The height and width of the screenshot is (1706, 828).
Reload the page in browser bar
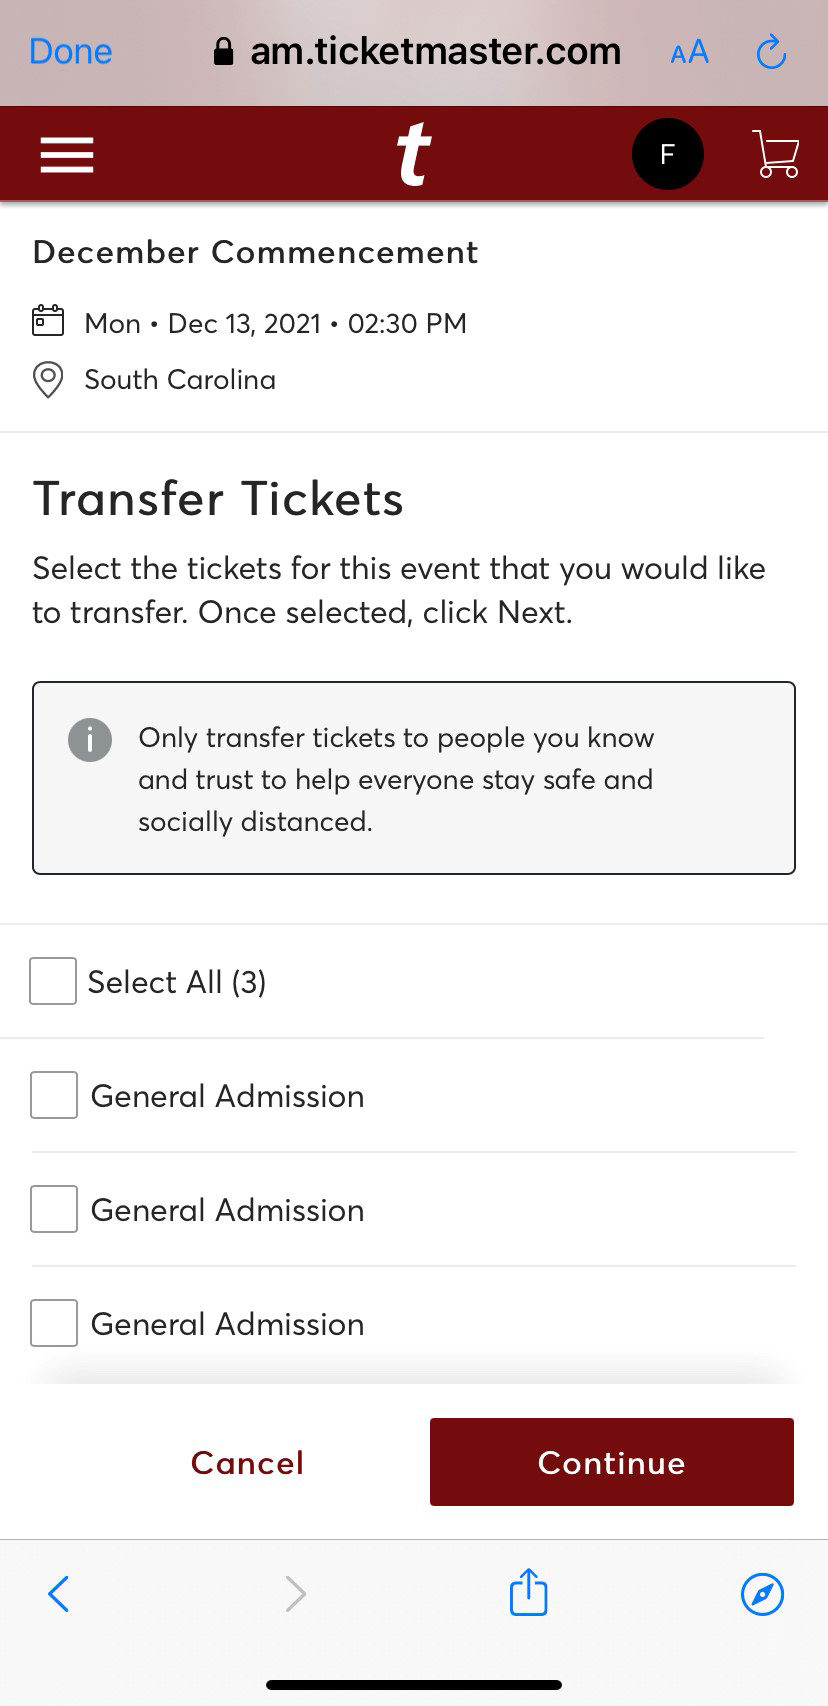[x=771, y=52]
